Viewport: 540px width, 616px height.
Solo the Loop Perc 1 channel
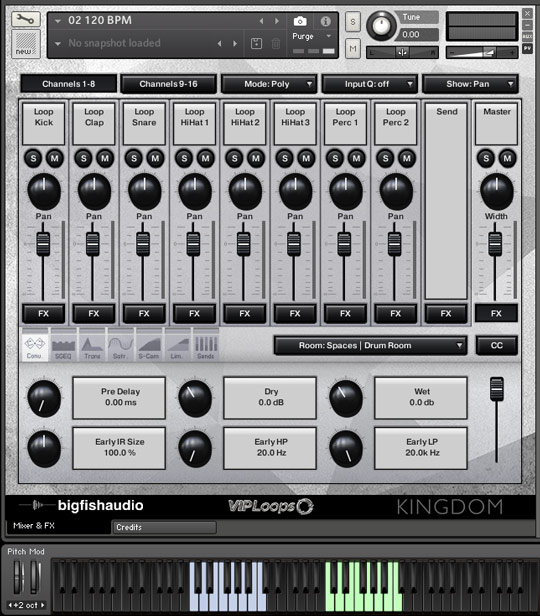335,158
